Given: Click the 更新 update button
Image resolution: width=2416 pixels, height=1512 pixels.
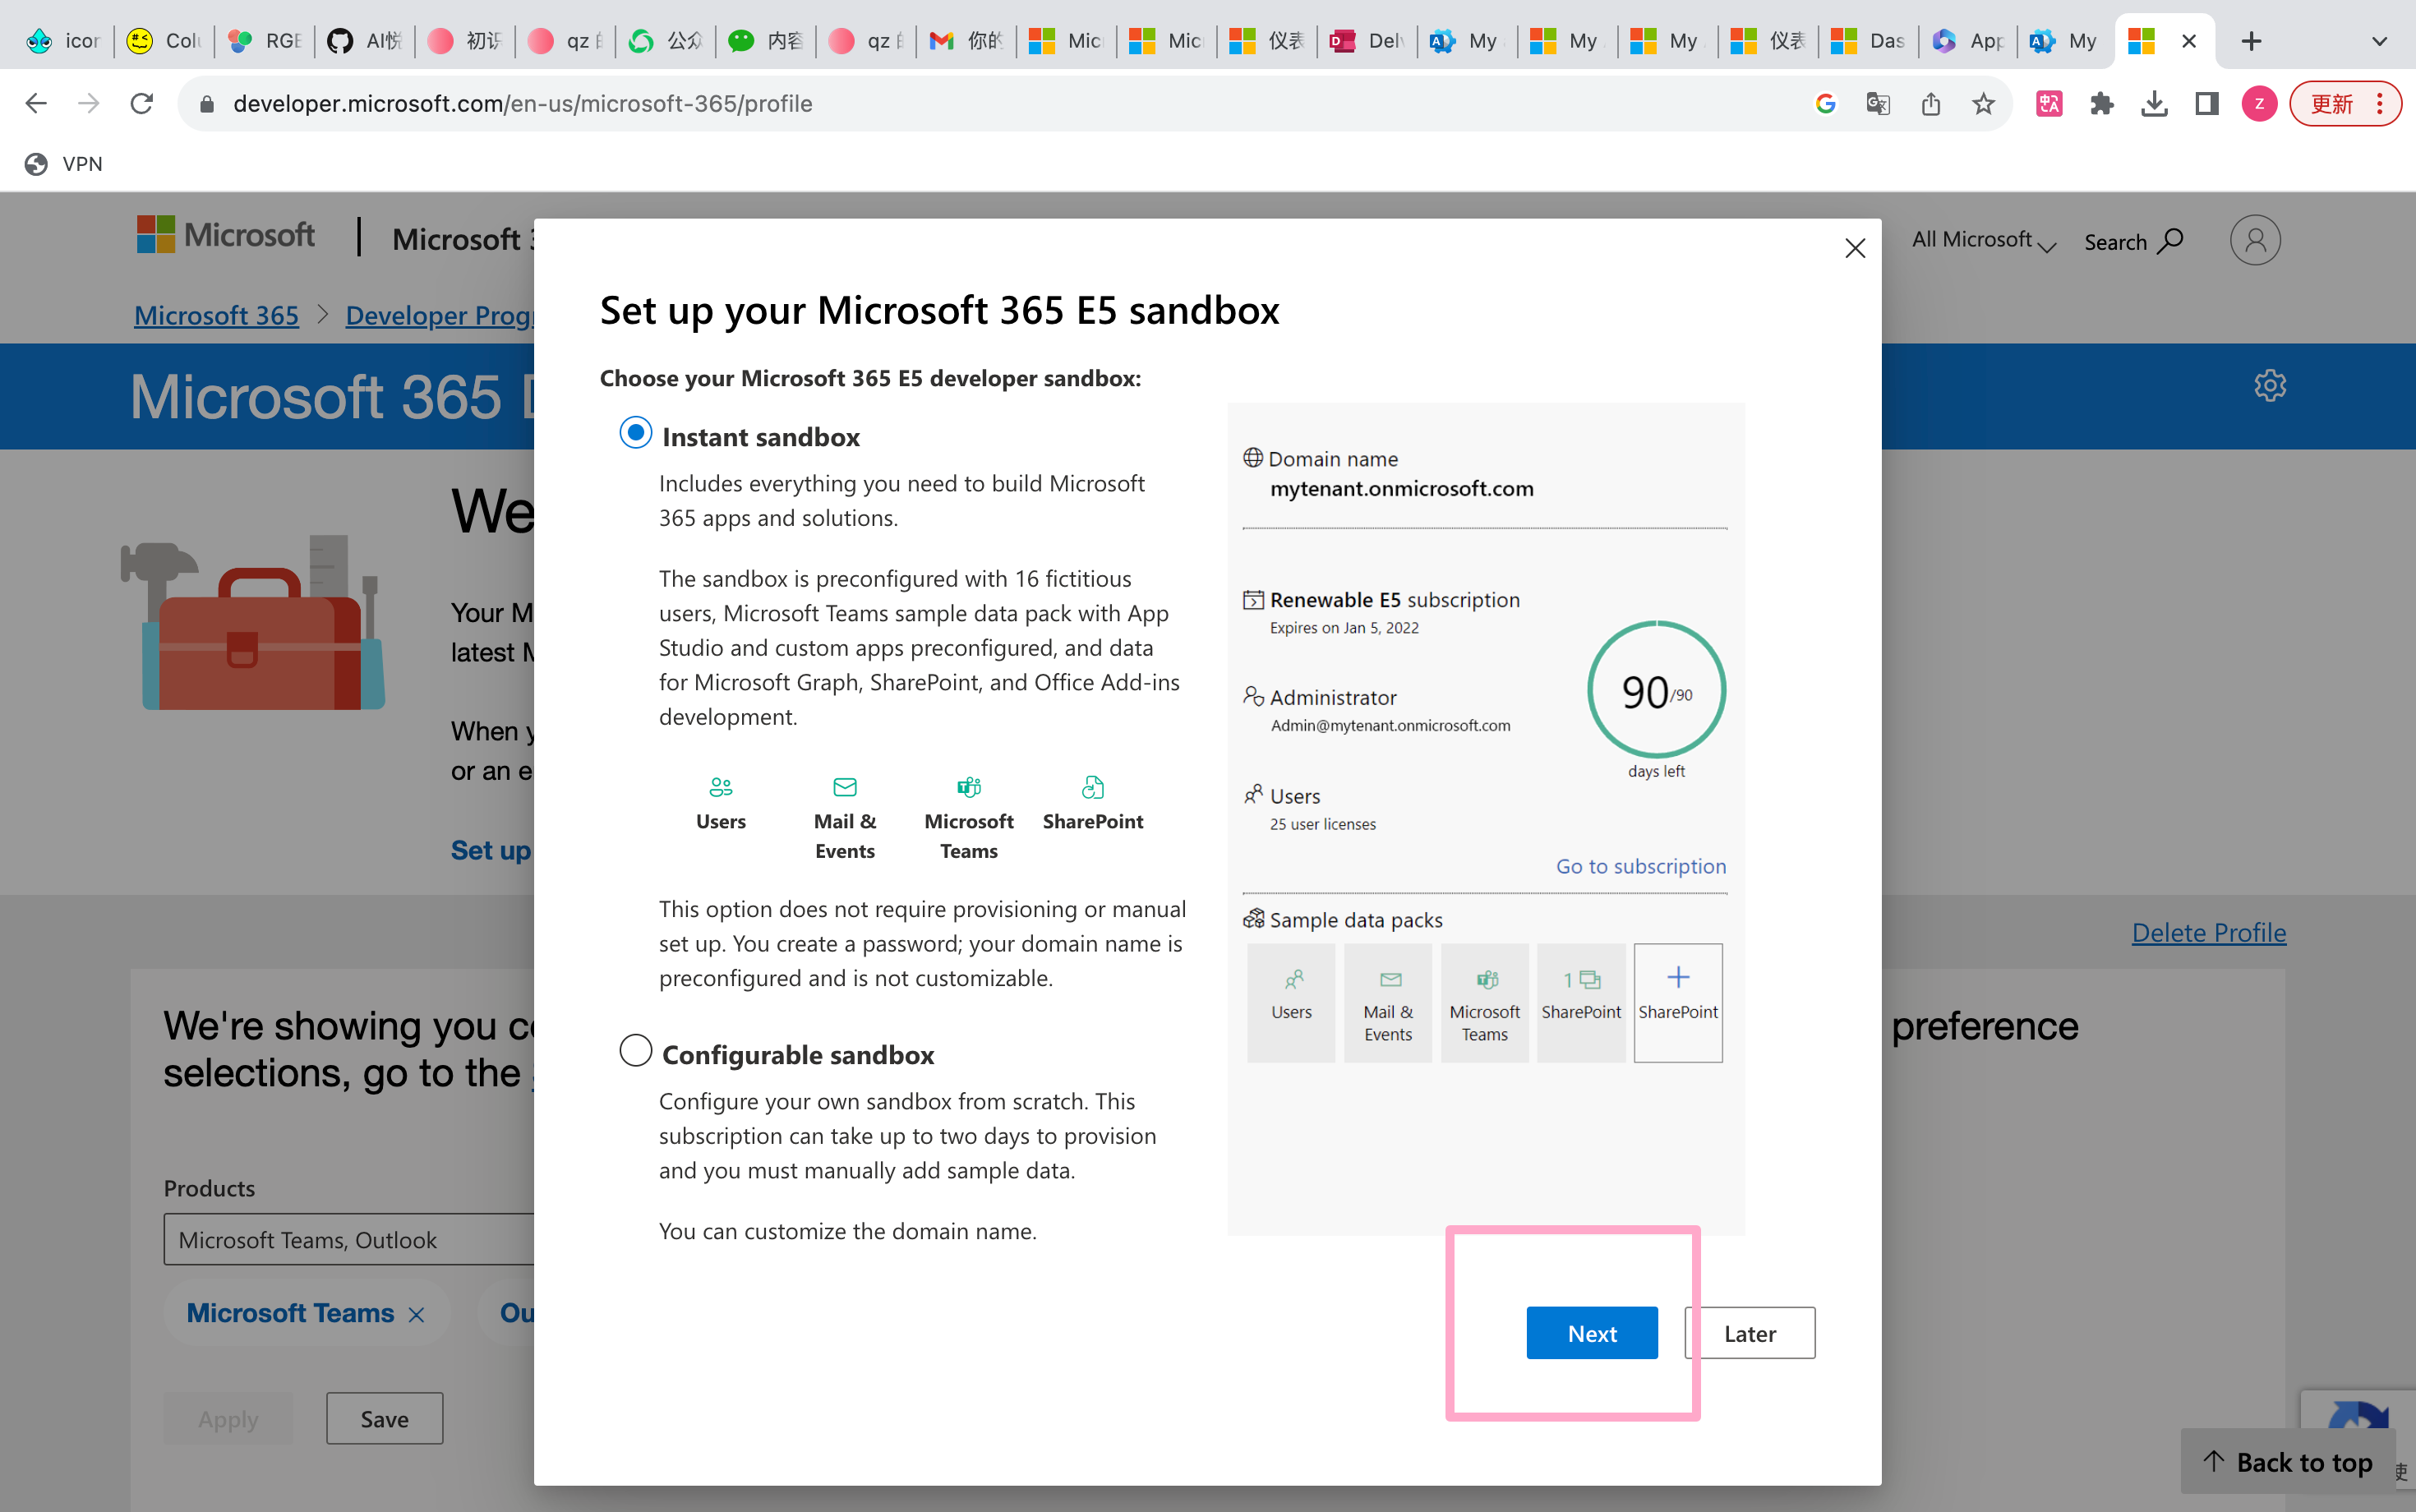Looking at the screenshot, I should pyautogui.click(x=2344, y=103).
